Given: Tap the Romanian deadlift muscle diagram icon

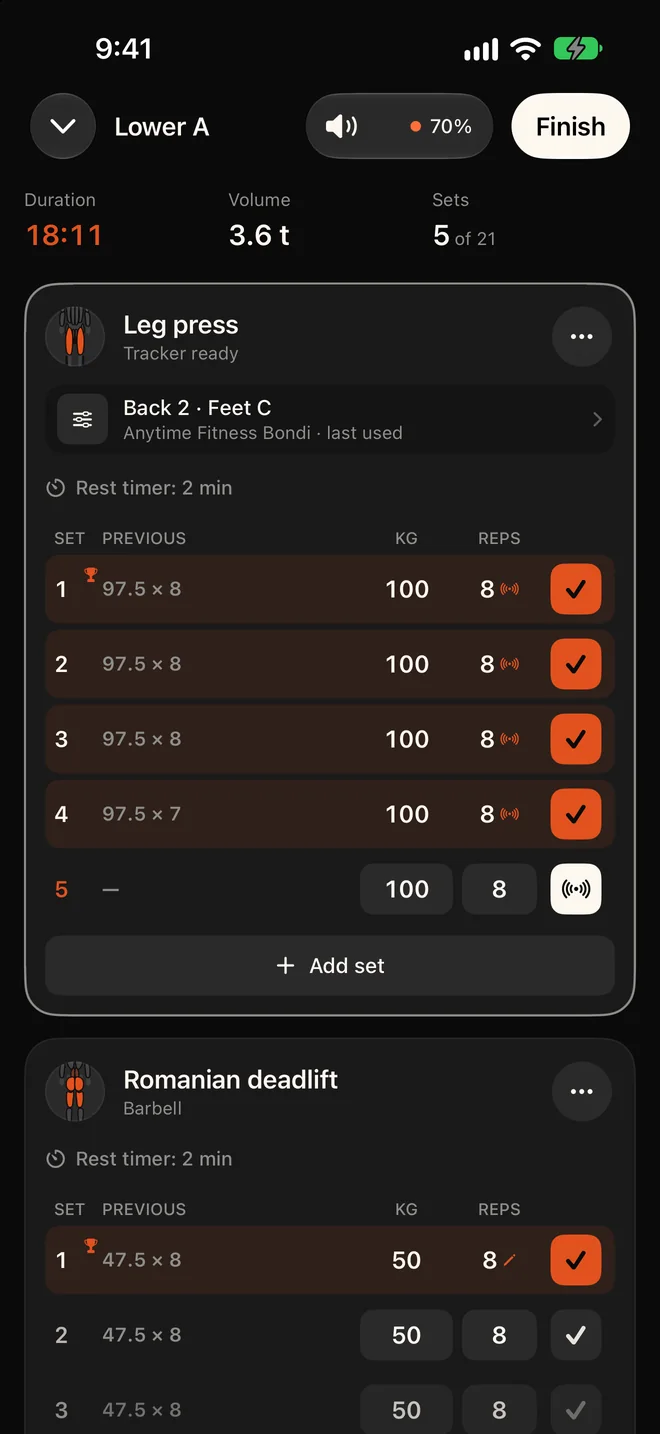Looking at the screenshot, I should tap(75, 1092).
